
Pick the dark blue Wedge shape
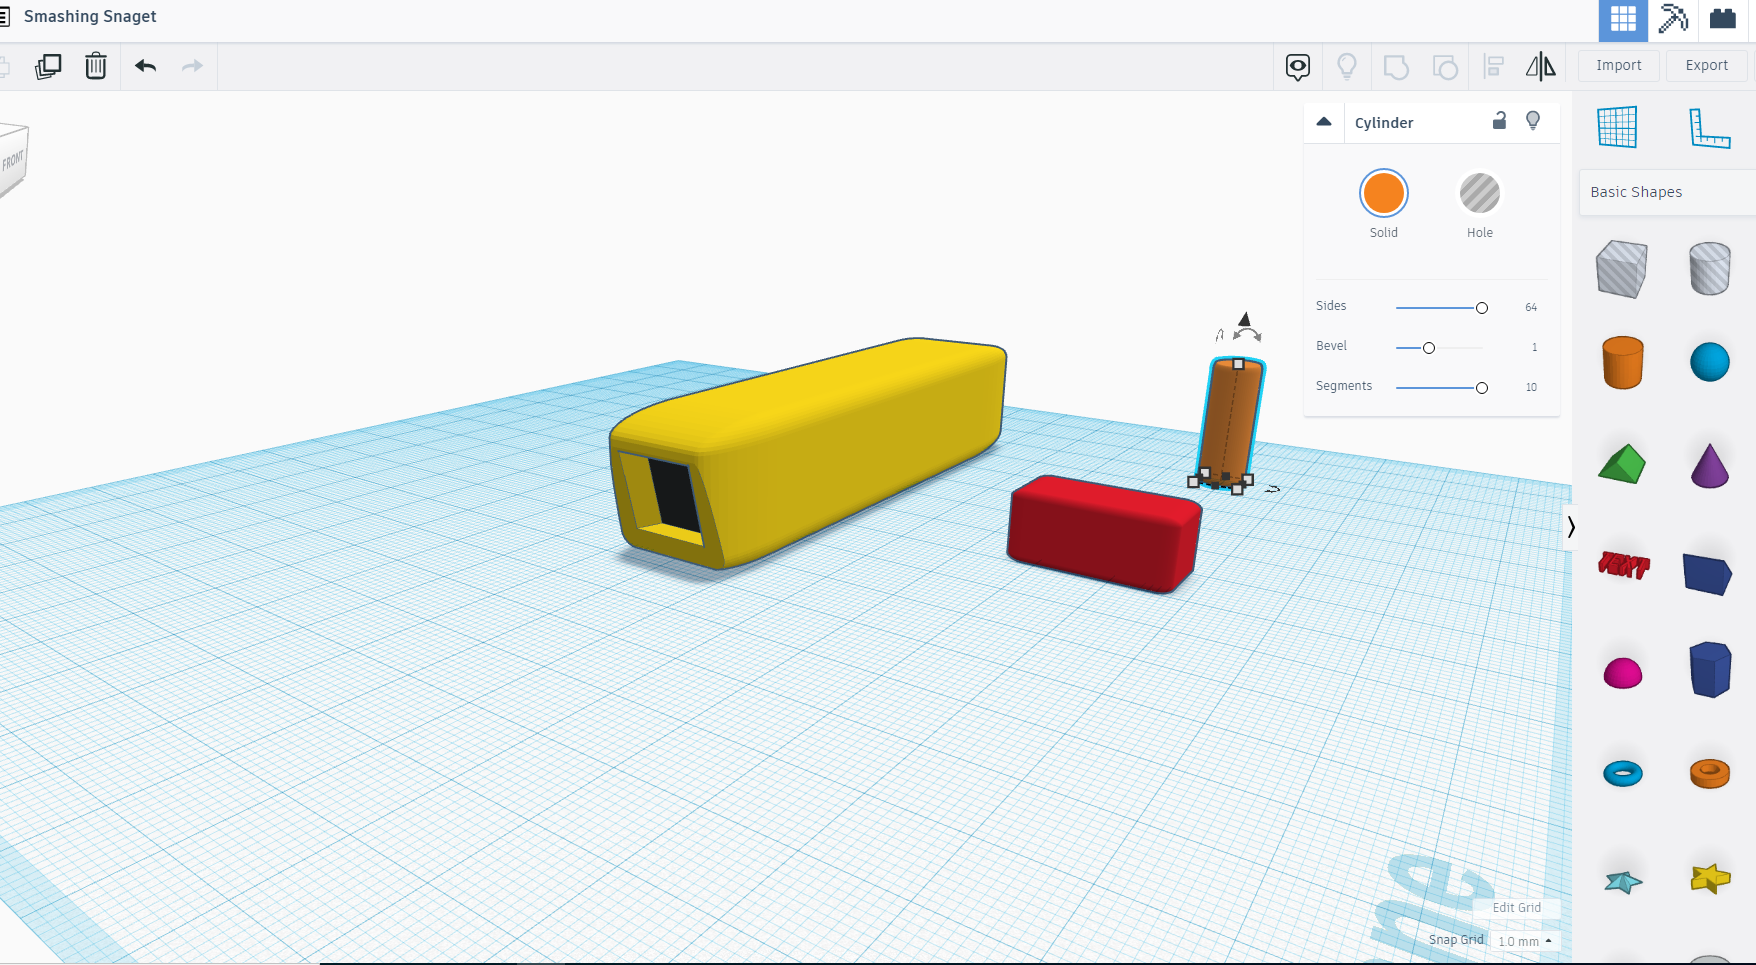pyautogui.click(x=1708, y=574)
